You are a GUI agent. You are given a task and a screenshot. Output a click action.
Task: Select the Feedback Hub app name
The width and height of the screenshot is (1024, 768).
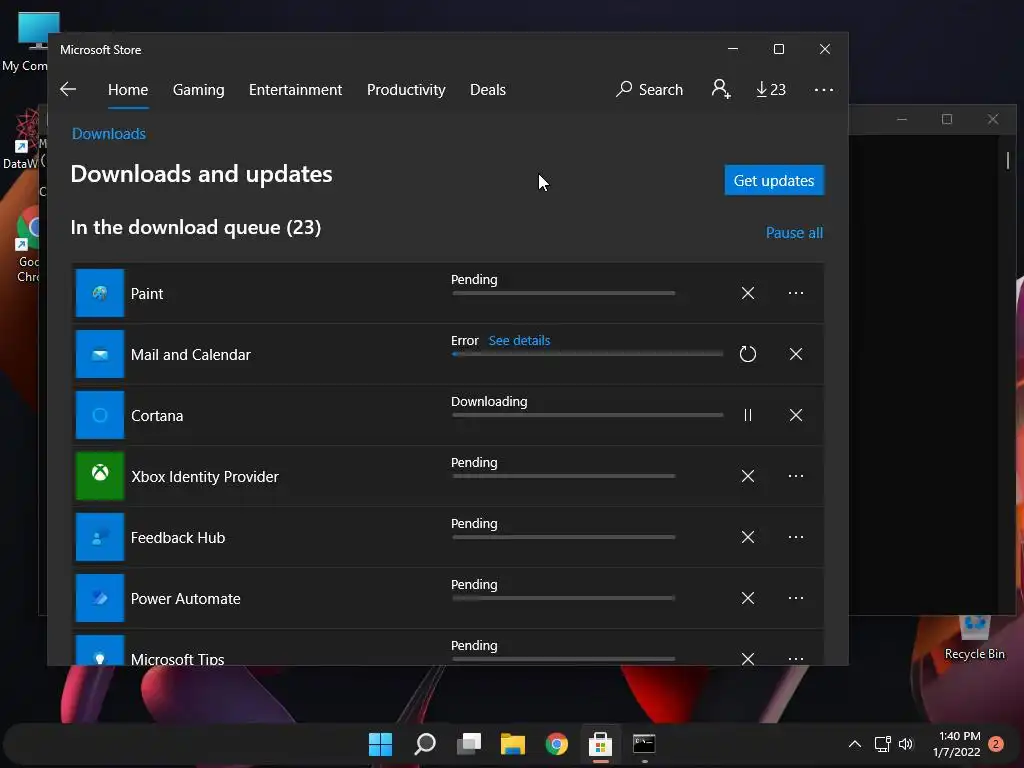[178, 537]
